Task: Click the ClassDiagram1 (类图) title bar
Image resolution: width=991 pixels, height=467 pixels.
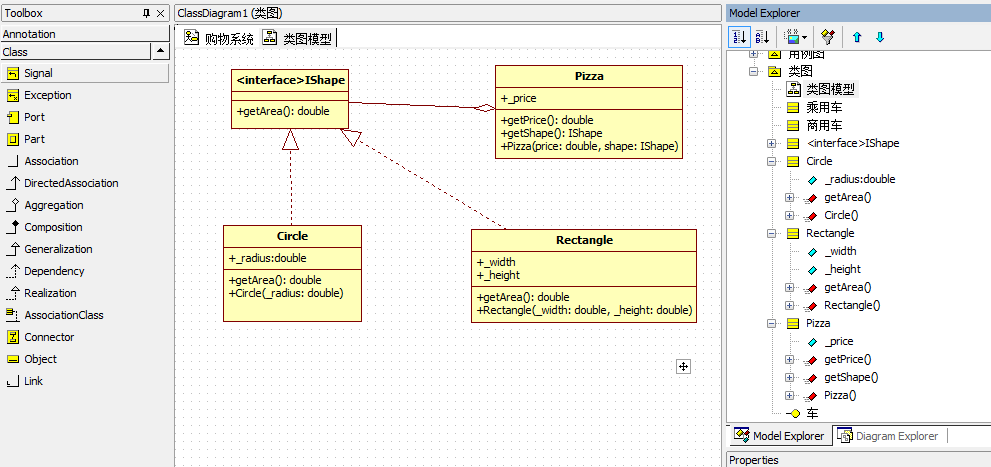Action: (x=447, y=13)
